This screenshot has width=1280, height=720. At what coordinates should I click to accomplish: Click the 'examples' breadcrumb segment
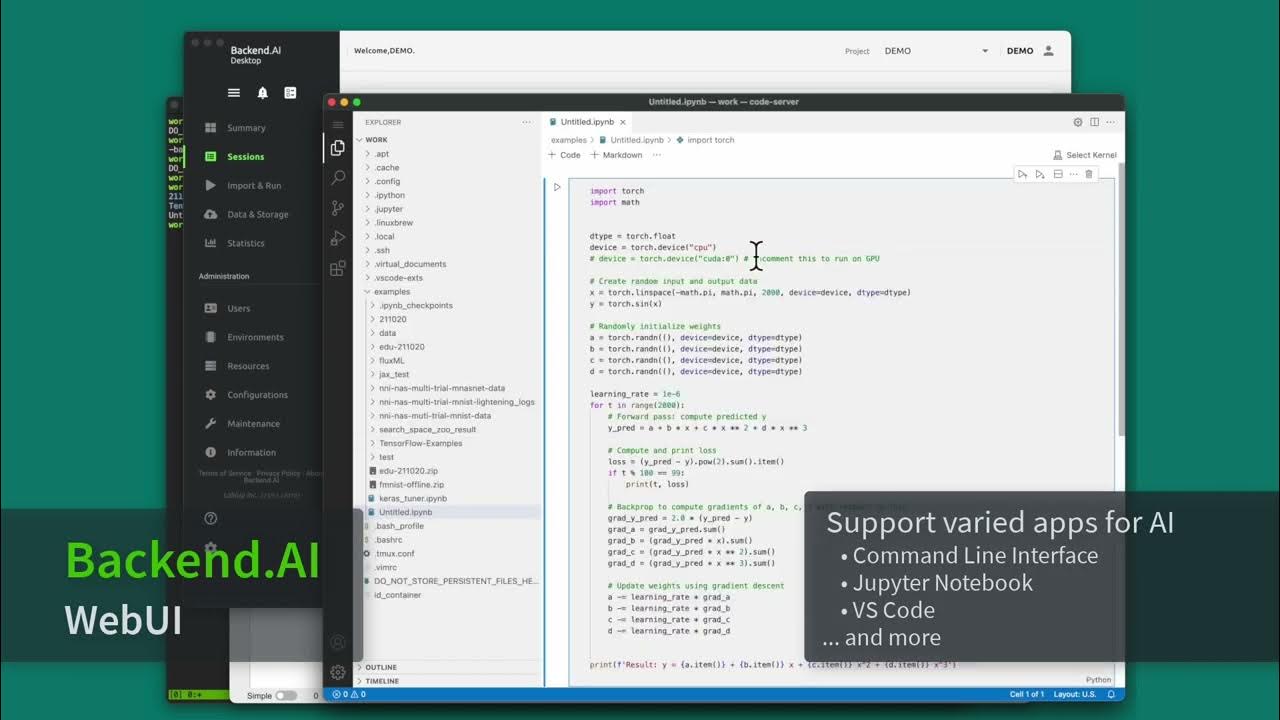tap(569, 140)
